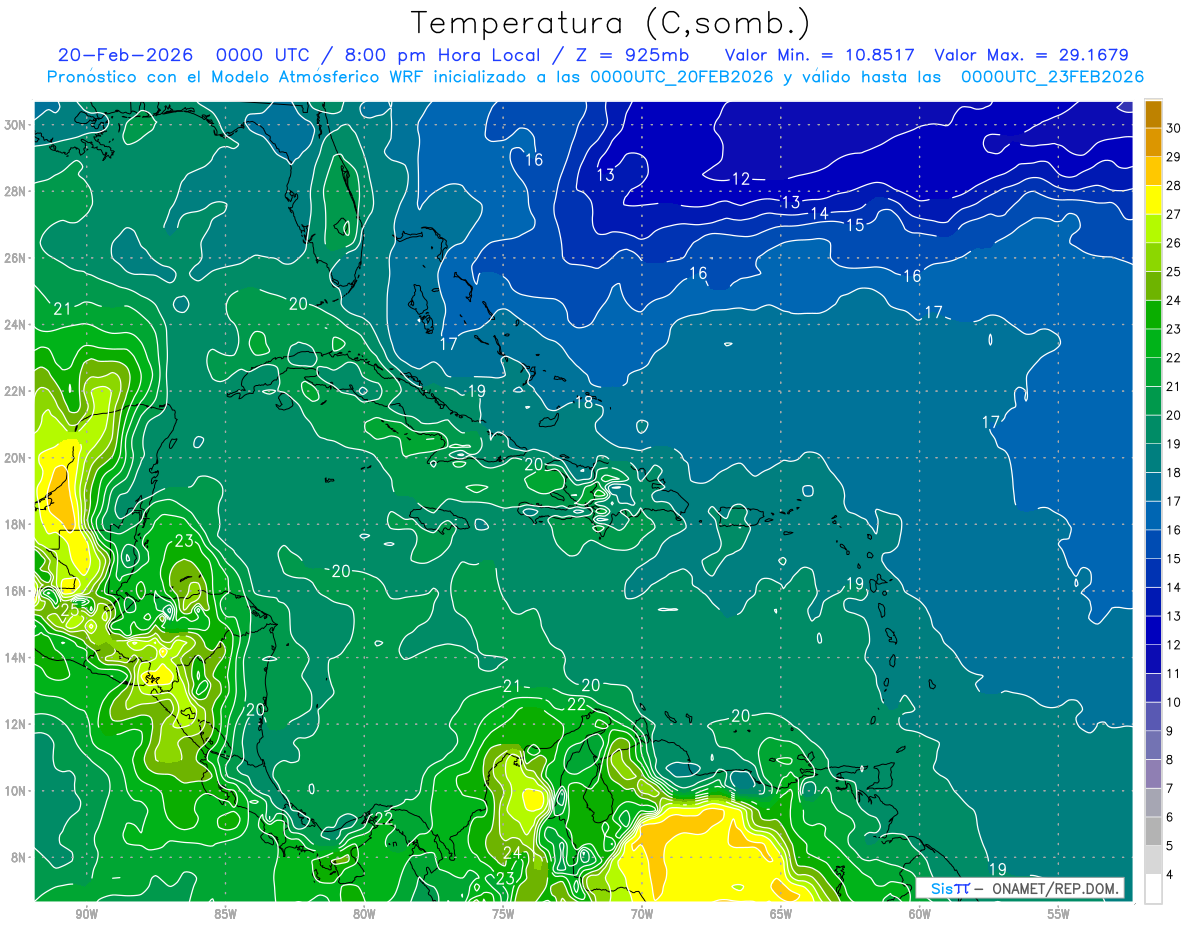Click the orange swatch between 28 and 29
The width and height of the screenshot is (1200, 927).
click(x=1153, y=170)
